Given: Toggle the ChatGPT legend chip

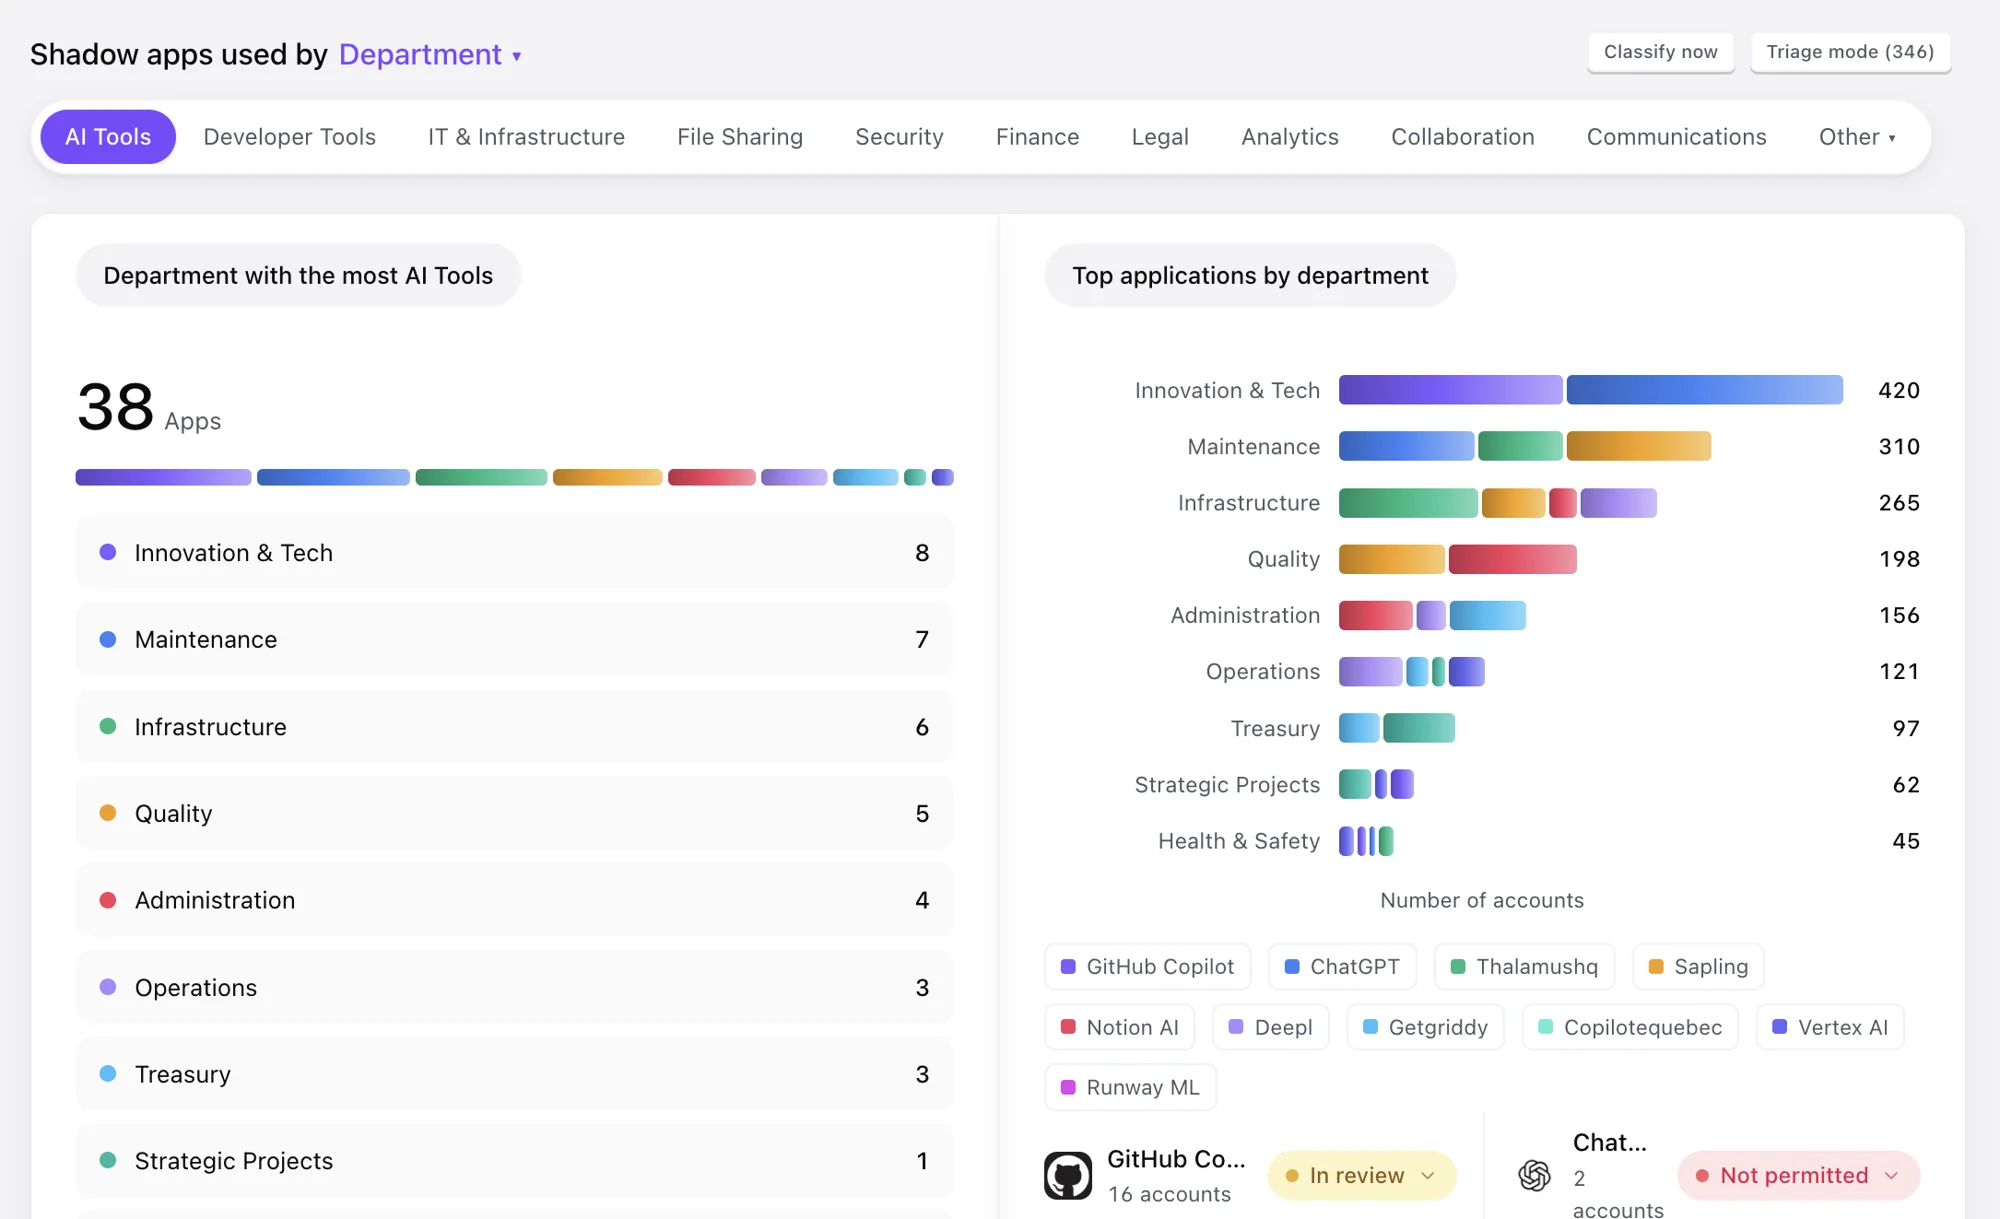Looking at the screenshot, I should point(1342,967).
